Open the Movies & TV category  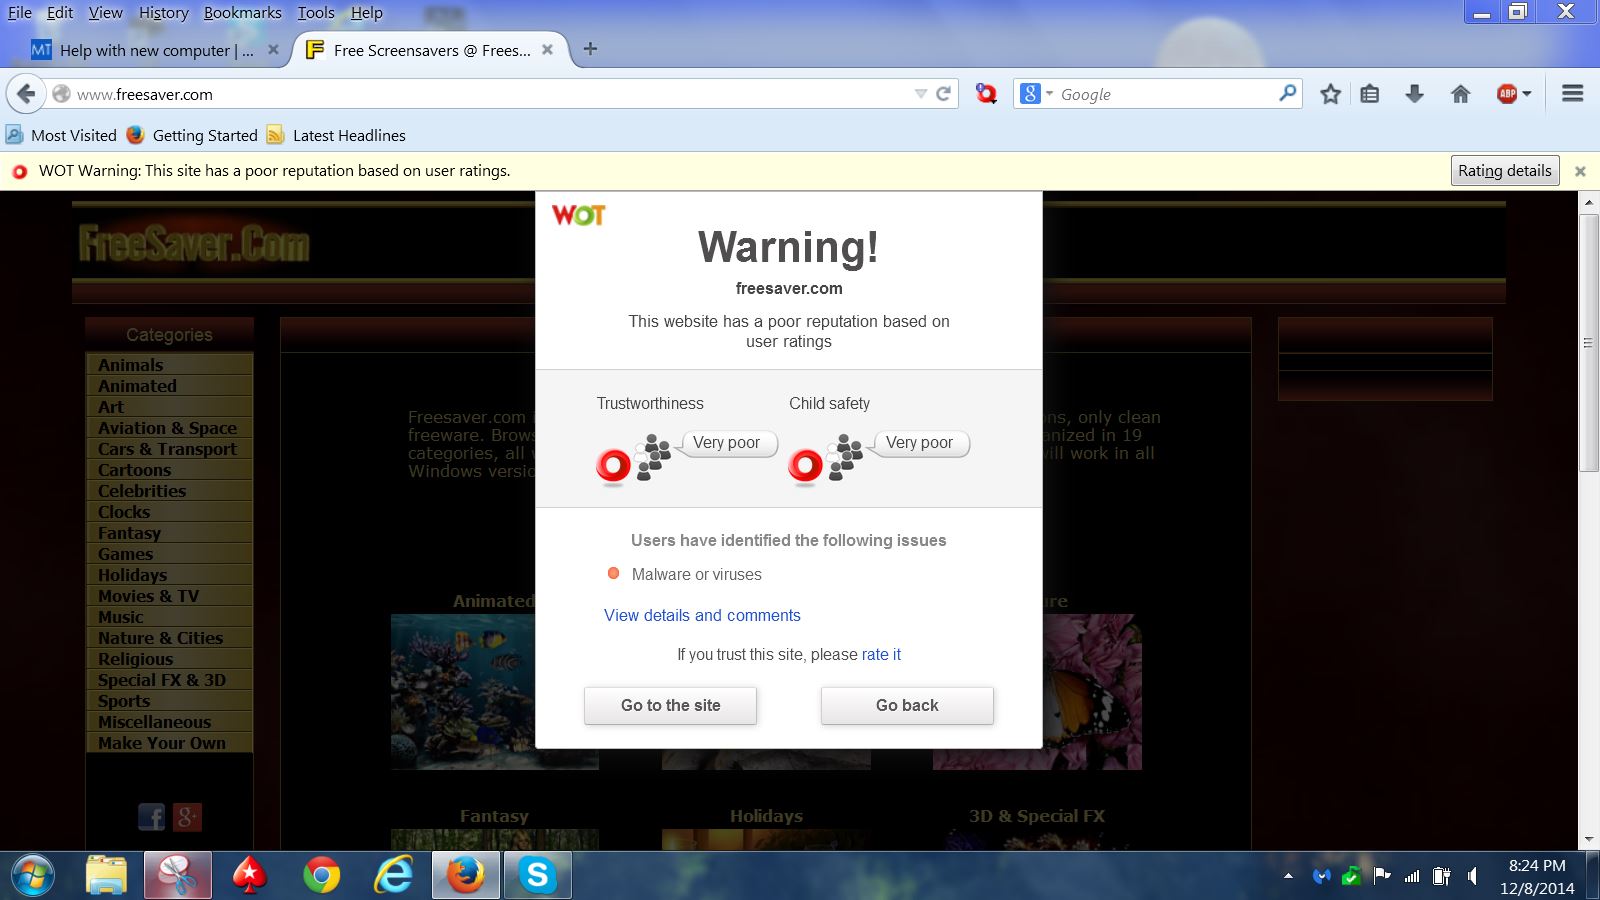(x=148, y=596)
